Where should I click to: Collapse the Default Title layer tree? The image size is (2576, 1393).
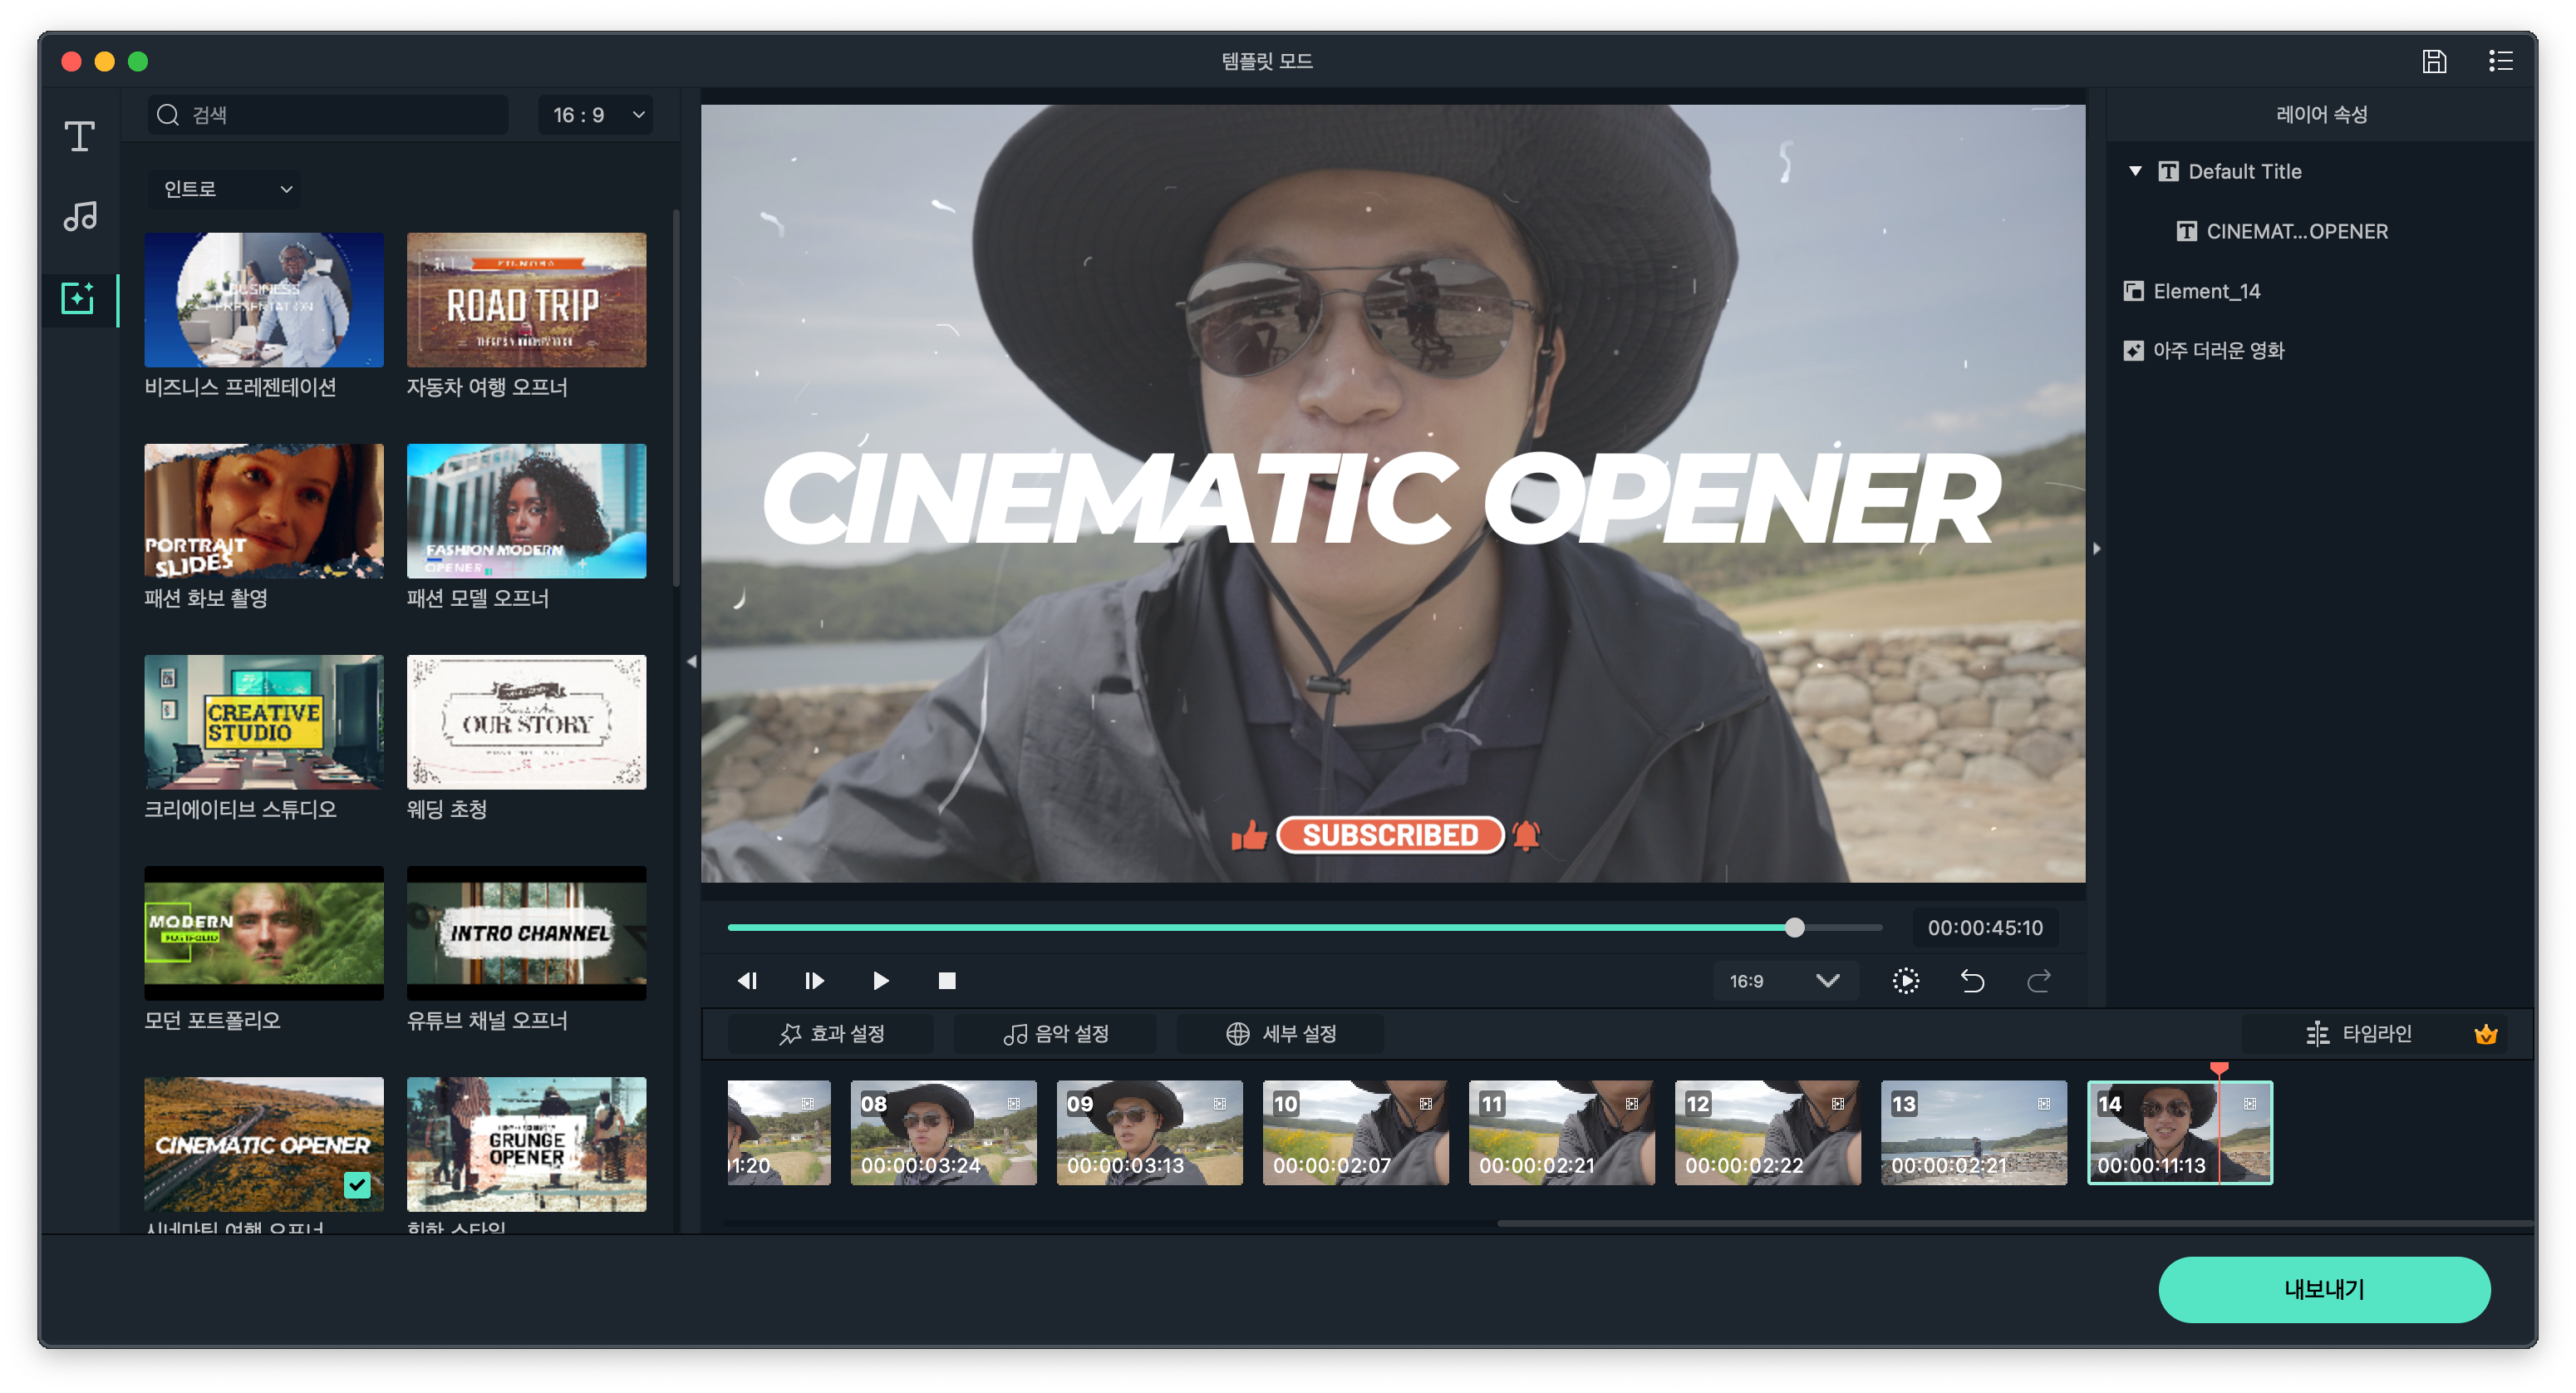tap(2135, 171)
